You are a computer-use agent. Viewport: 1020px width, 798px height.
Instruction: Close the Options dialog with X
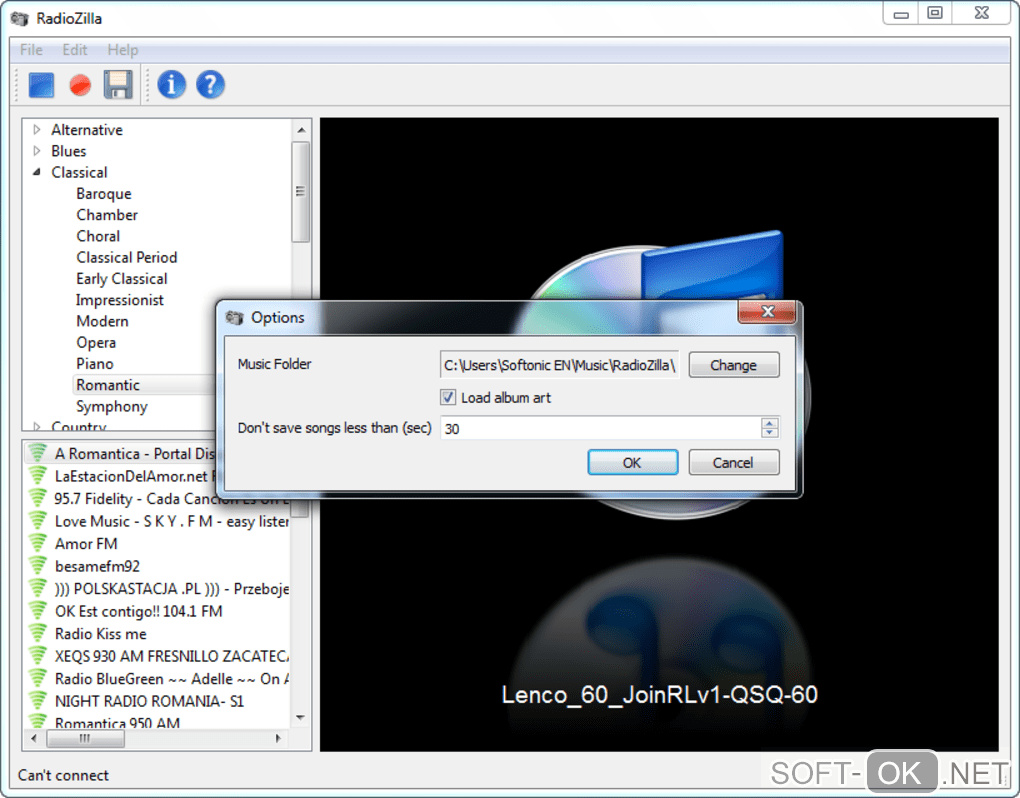[767, 312]
